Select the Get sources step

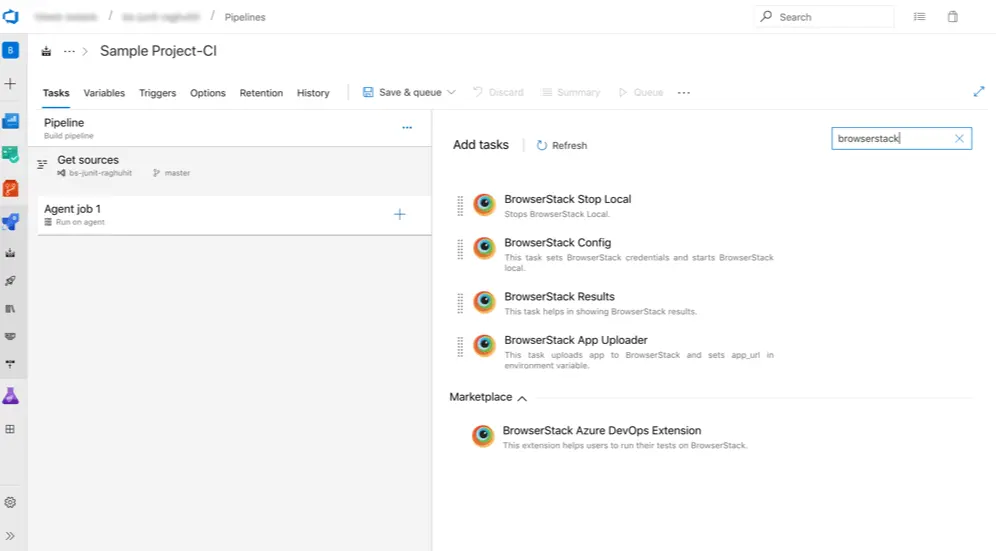[88, 160]
